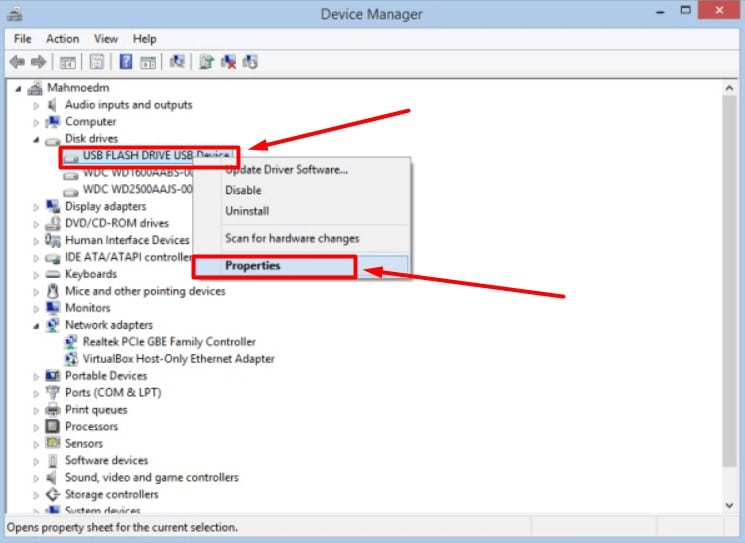
Task: Click the Forward arrow in toolbar
Action: pyautogui.click(x=37, y=62)
